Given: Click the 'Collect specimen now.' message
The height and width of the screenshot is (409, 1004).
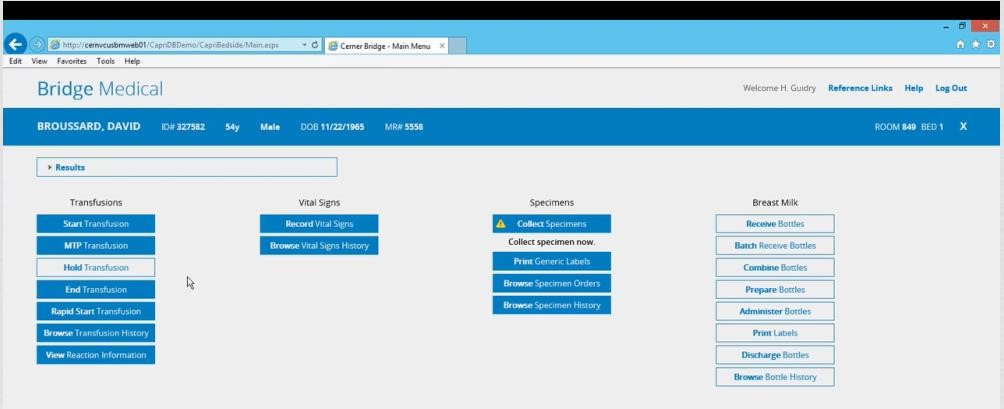Looking at the screenshot, I should (x=551, y=242).
